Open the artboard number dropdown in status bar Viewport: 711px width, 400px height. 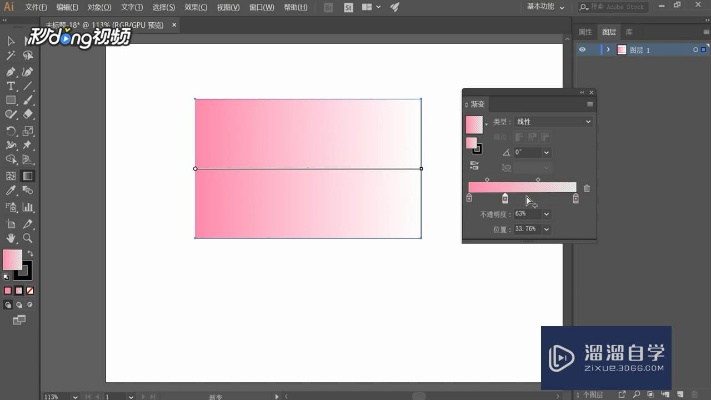[x=131, y=397]
